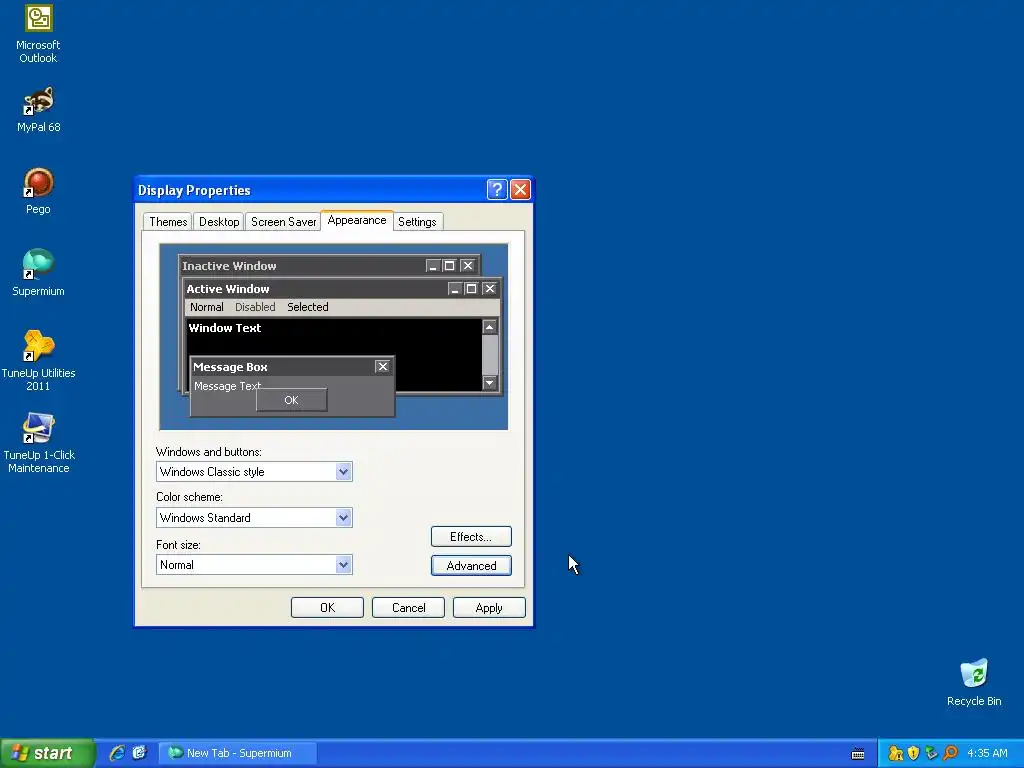Close the Display Properties dialog
This screenshot has width=1024, height=768.
coord(520,189)
